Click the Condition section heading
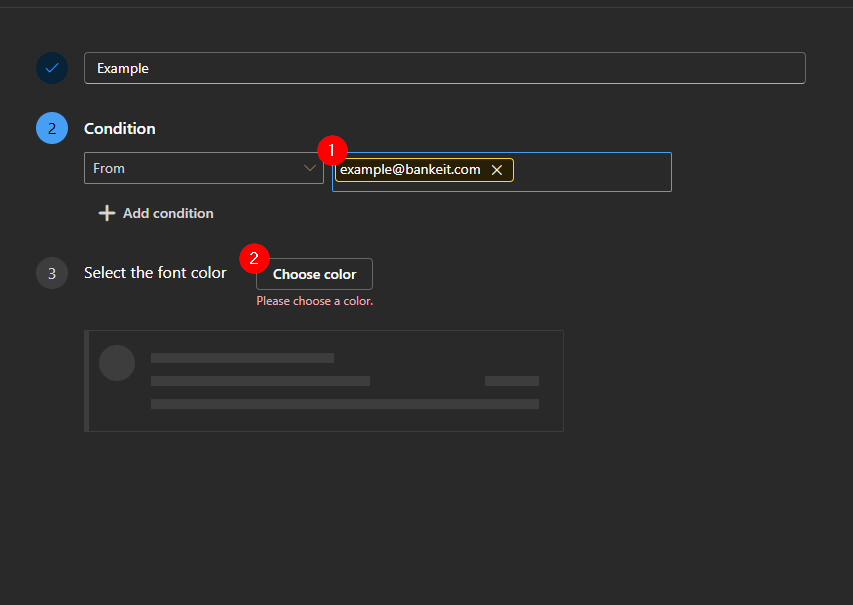This screenshot has height=605, width=853. pos(120,128)
